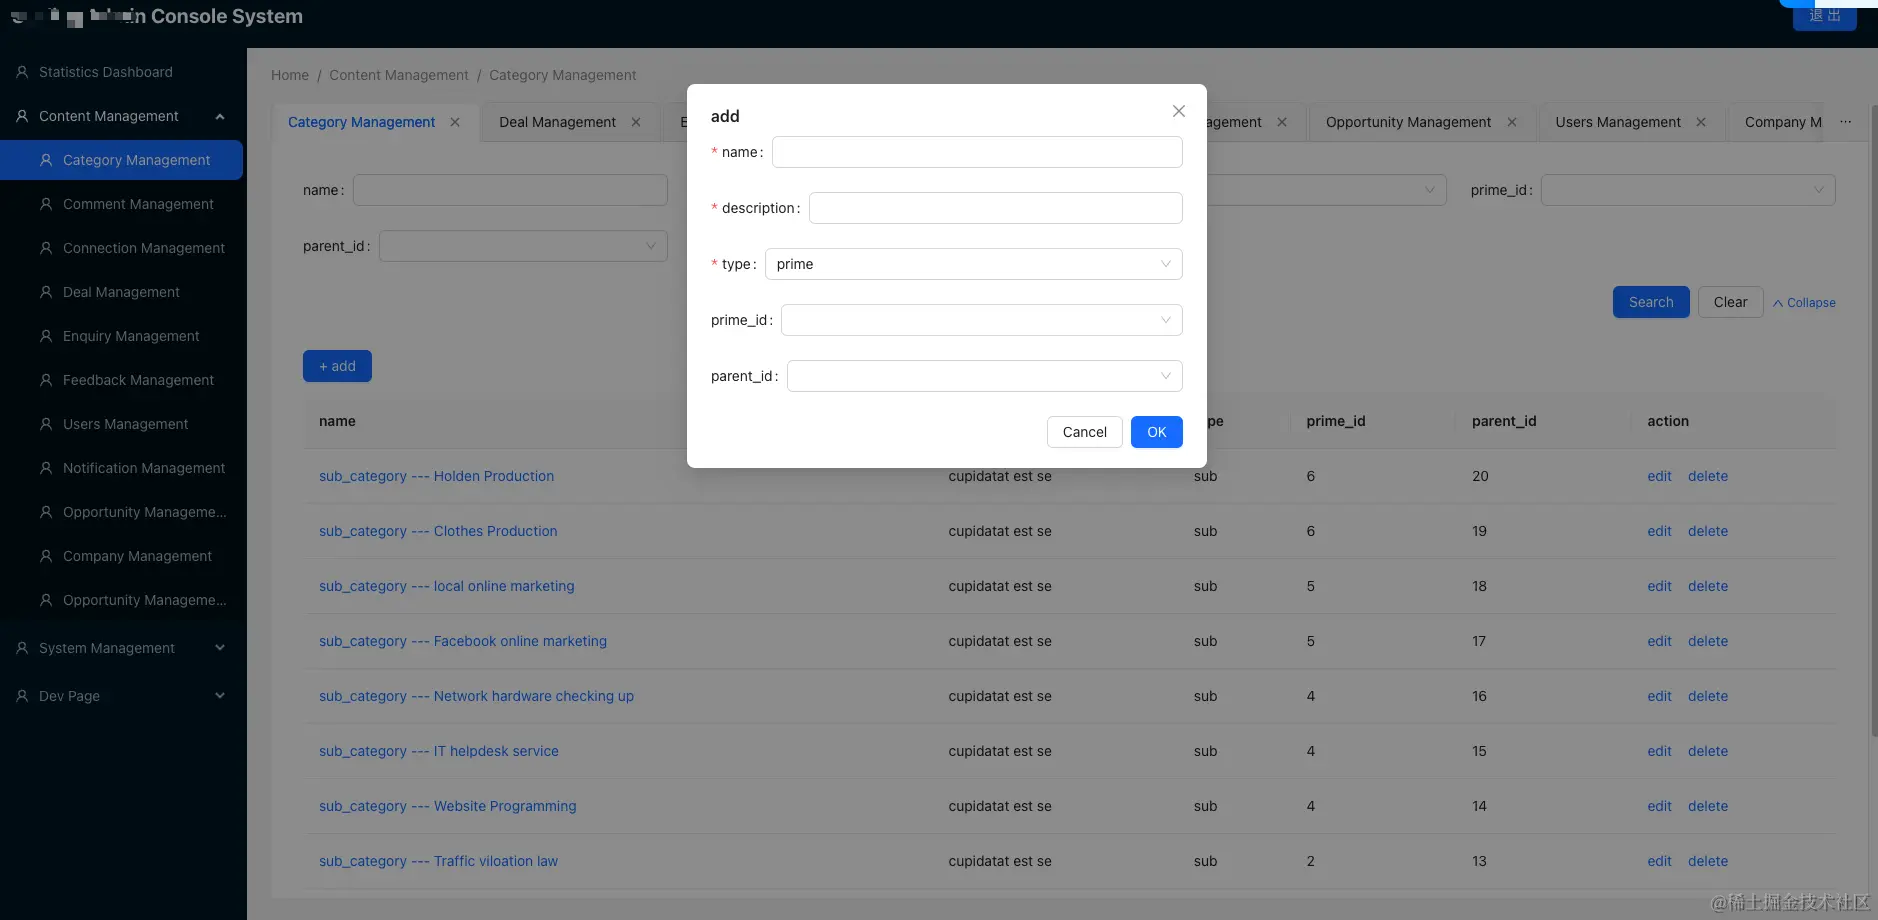Open sub_category Website Programming link
The width and height of the screenshot is (1878, 920).
(448, 806)
